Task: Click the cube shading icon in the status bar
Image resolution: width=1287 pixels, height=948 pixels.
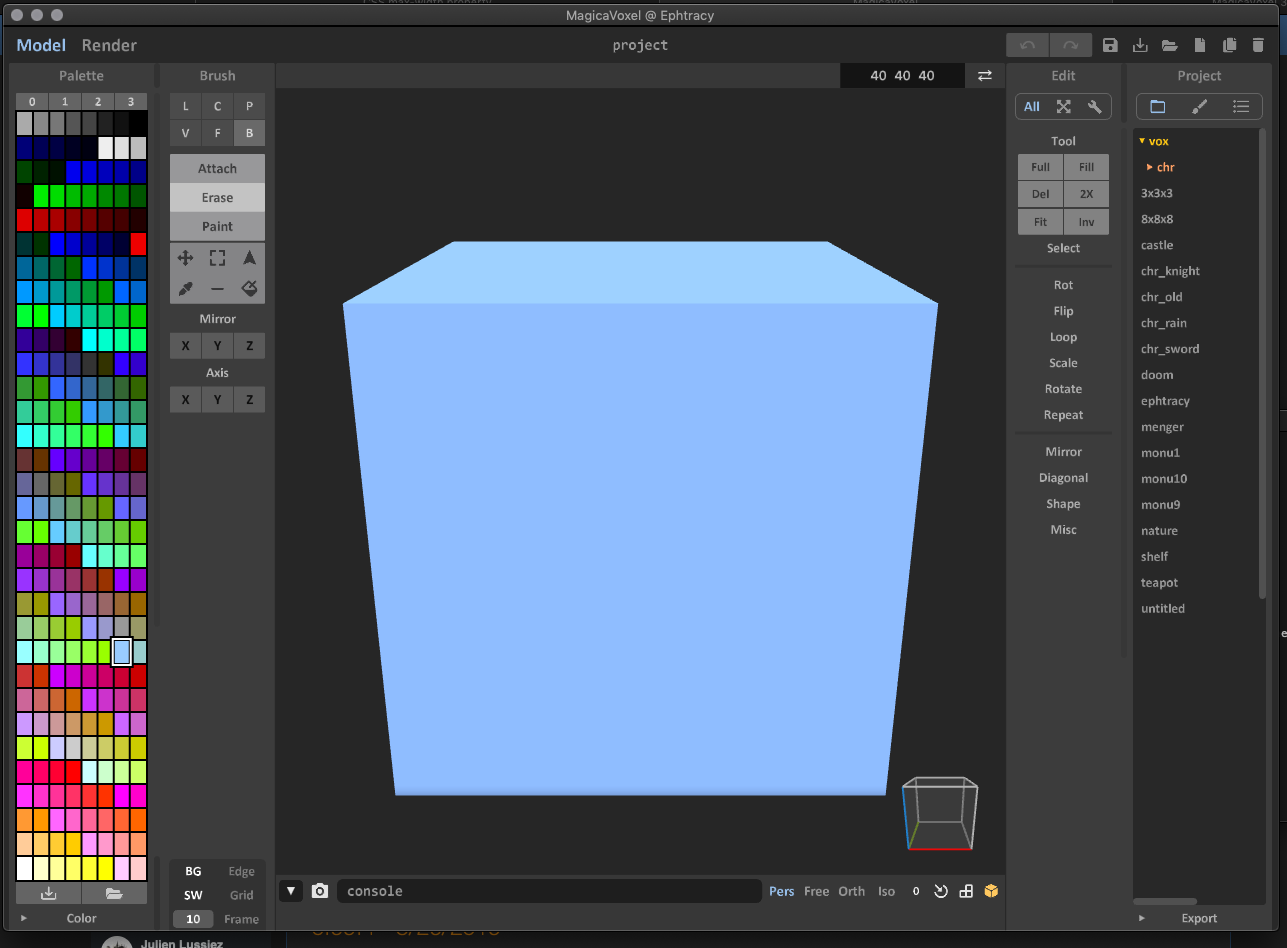Action: [990, 890]
